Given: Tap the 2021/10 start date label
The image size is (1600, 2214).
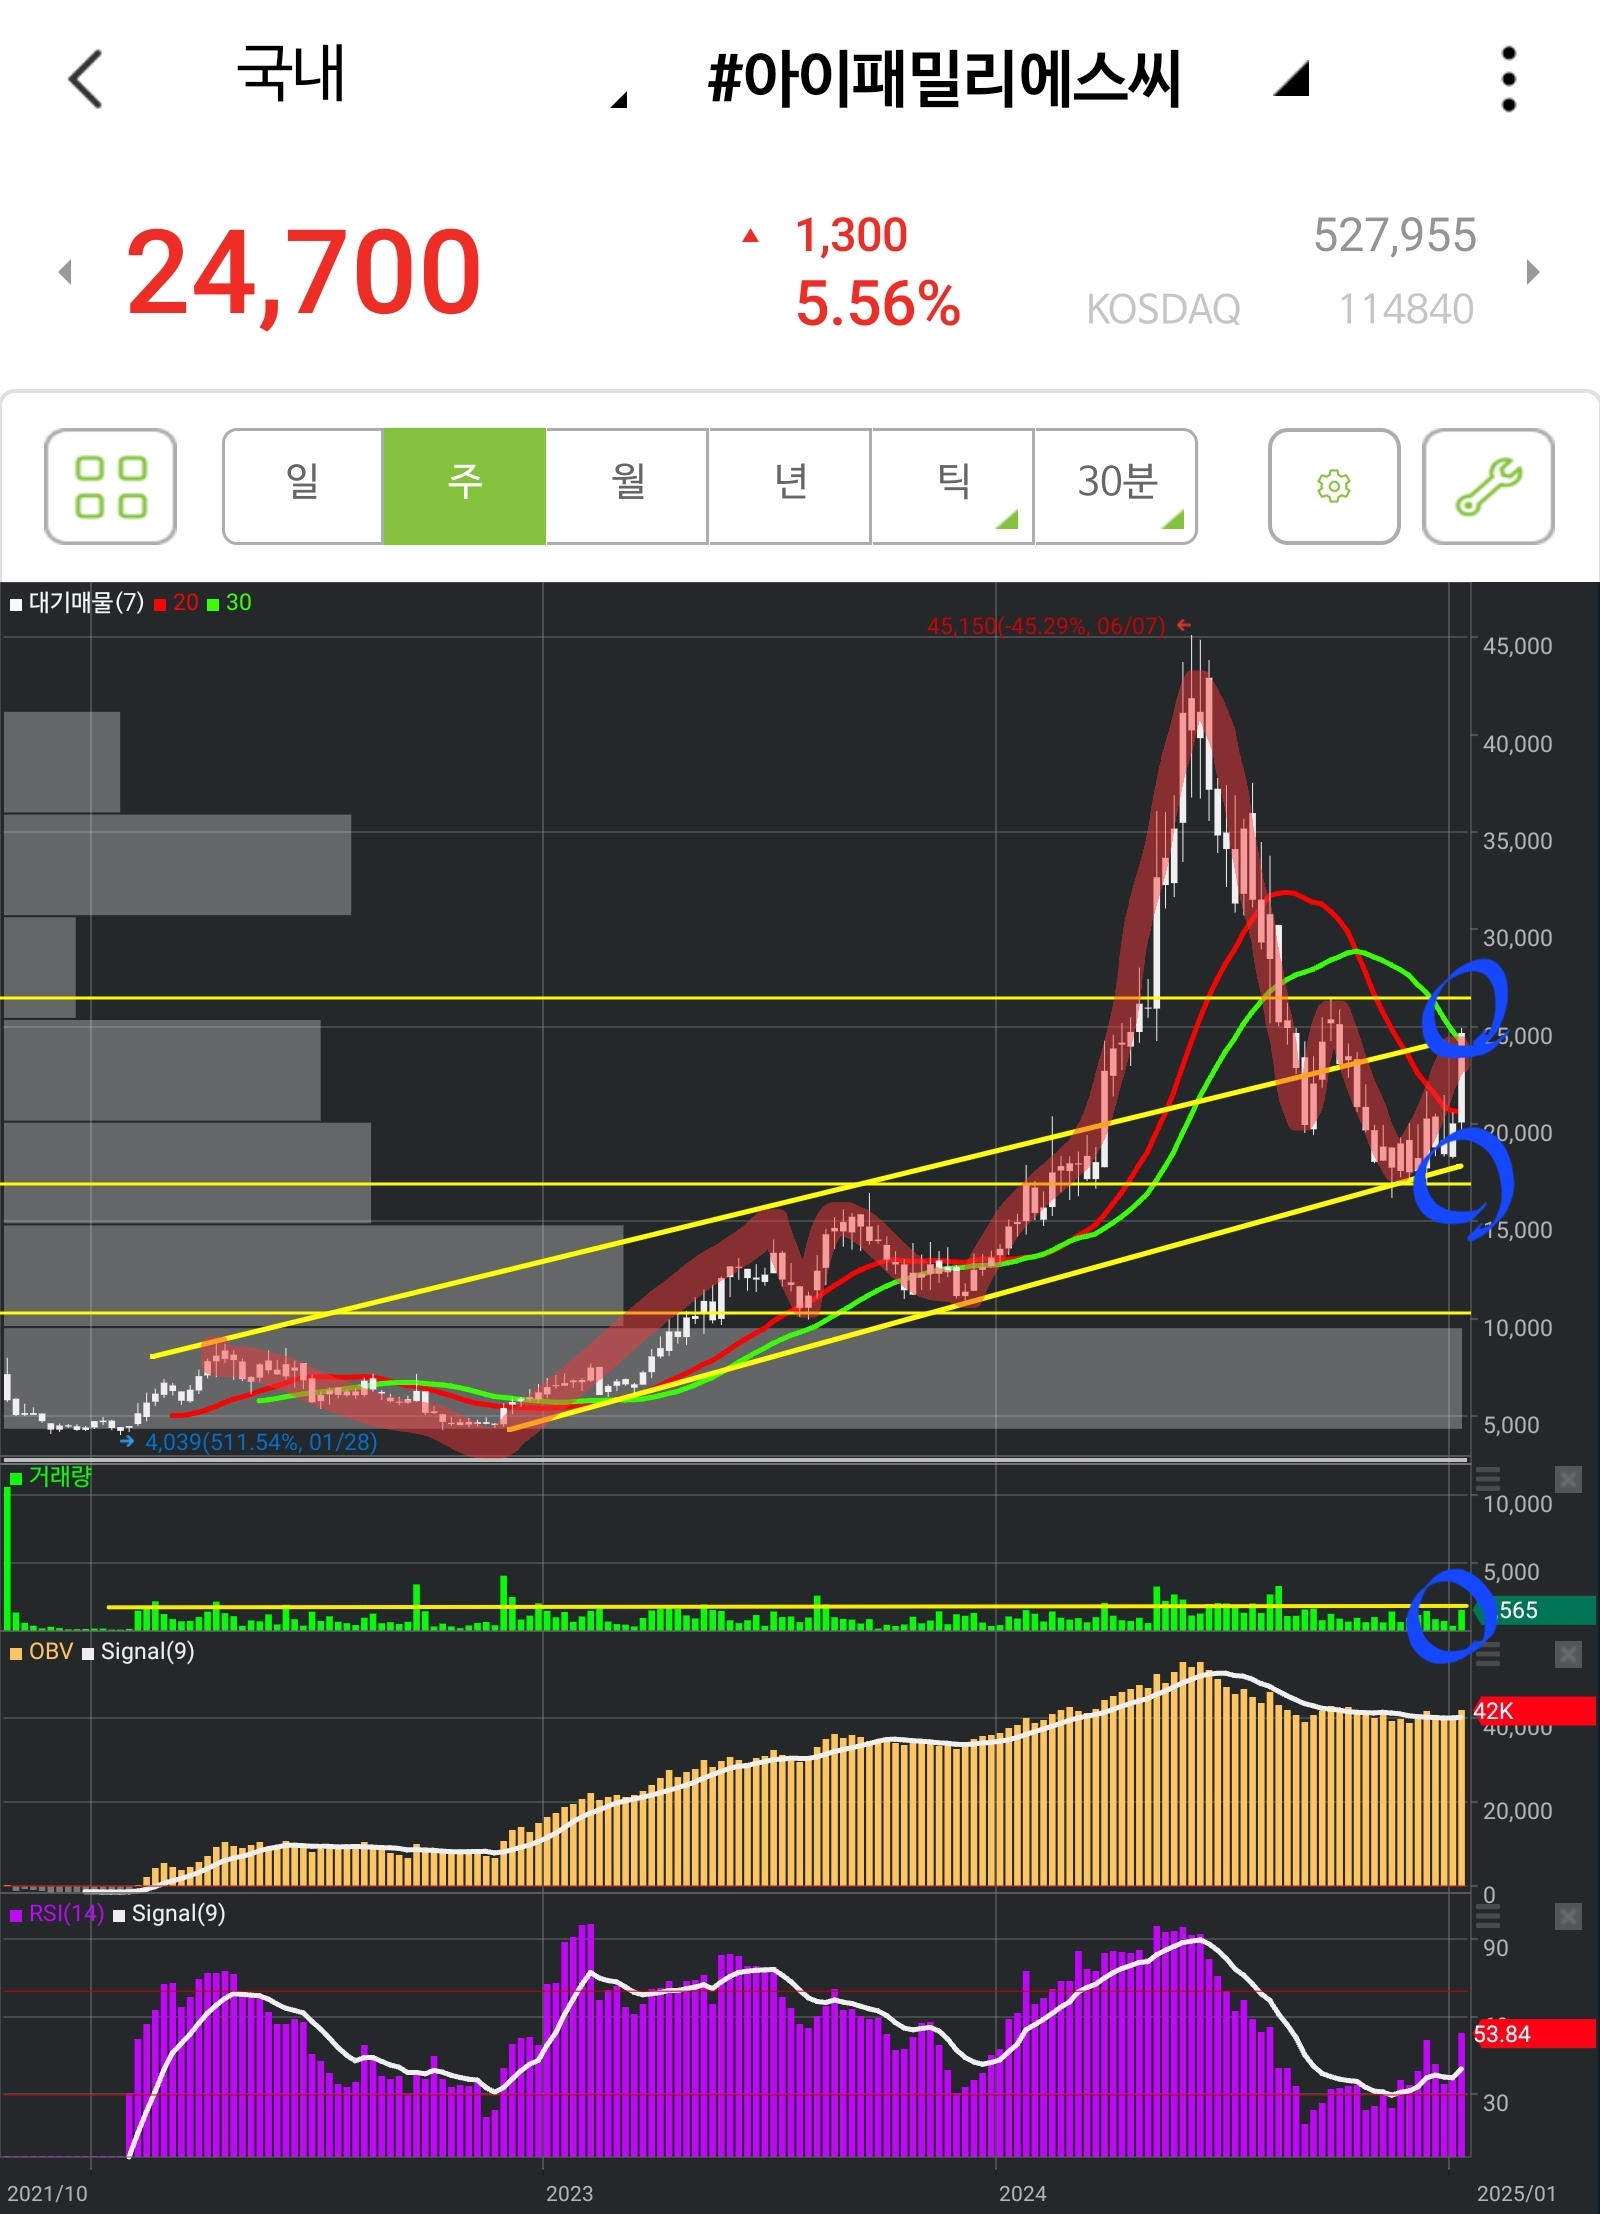Looking at the screenshot, I should (x=47, y=2193).
